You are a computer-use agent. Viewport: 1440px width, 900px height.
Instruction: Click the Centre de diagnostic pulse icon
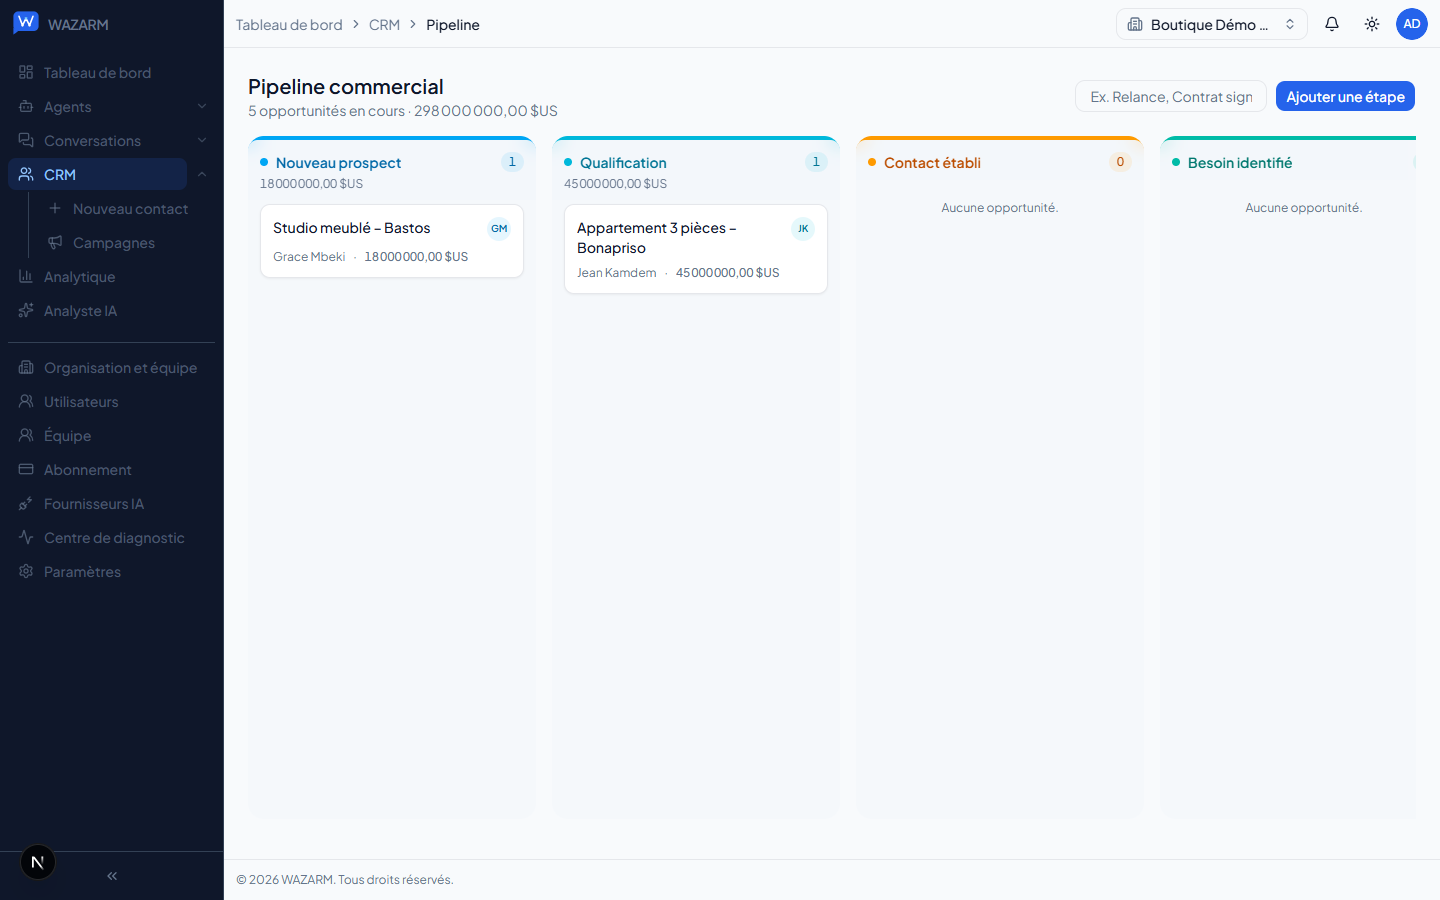tap(26, 537)
